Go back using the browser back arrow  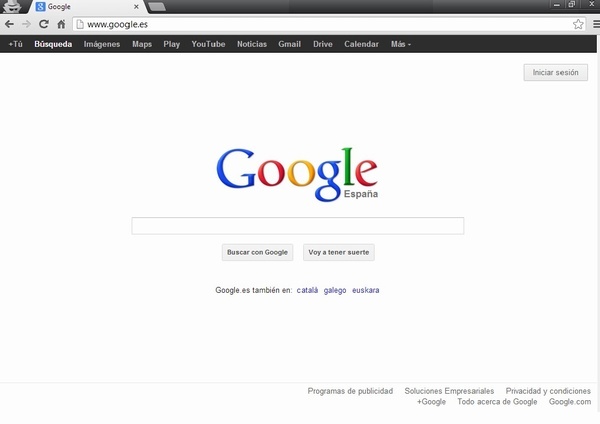pos(9,24)
